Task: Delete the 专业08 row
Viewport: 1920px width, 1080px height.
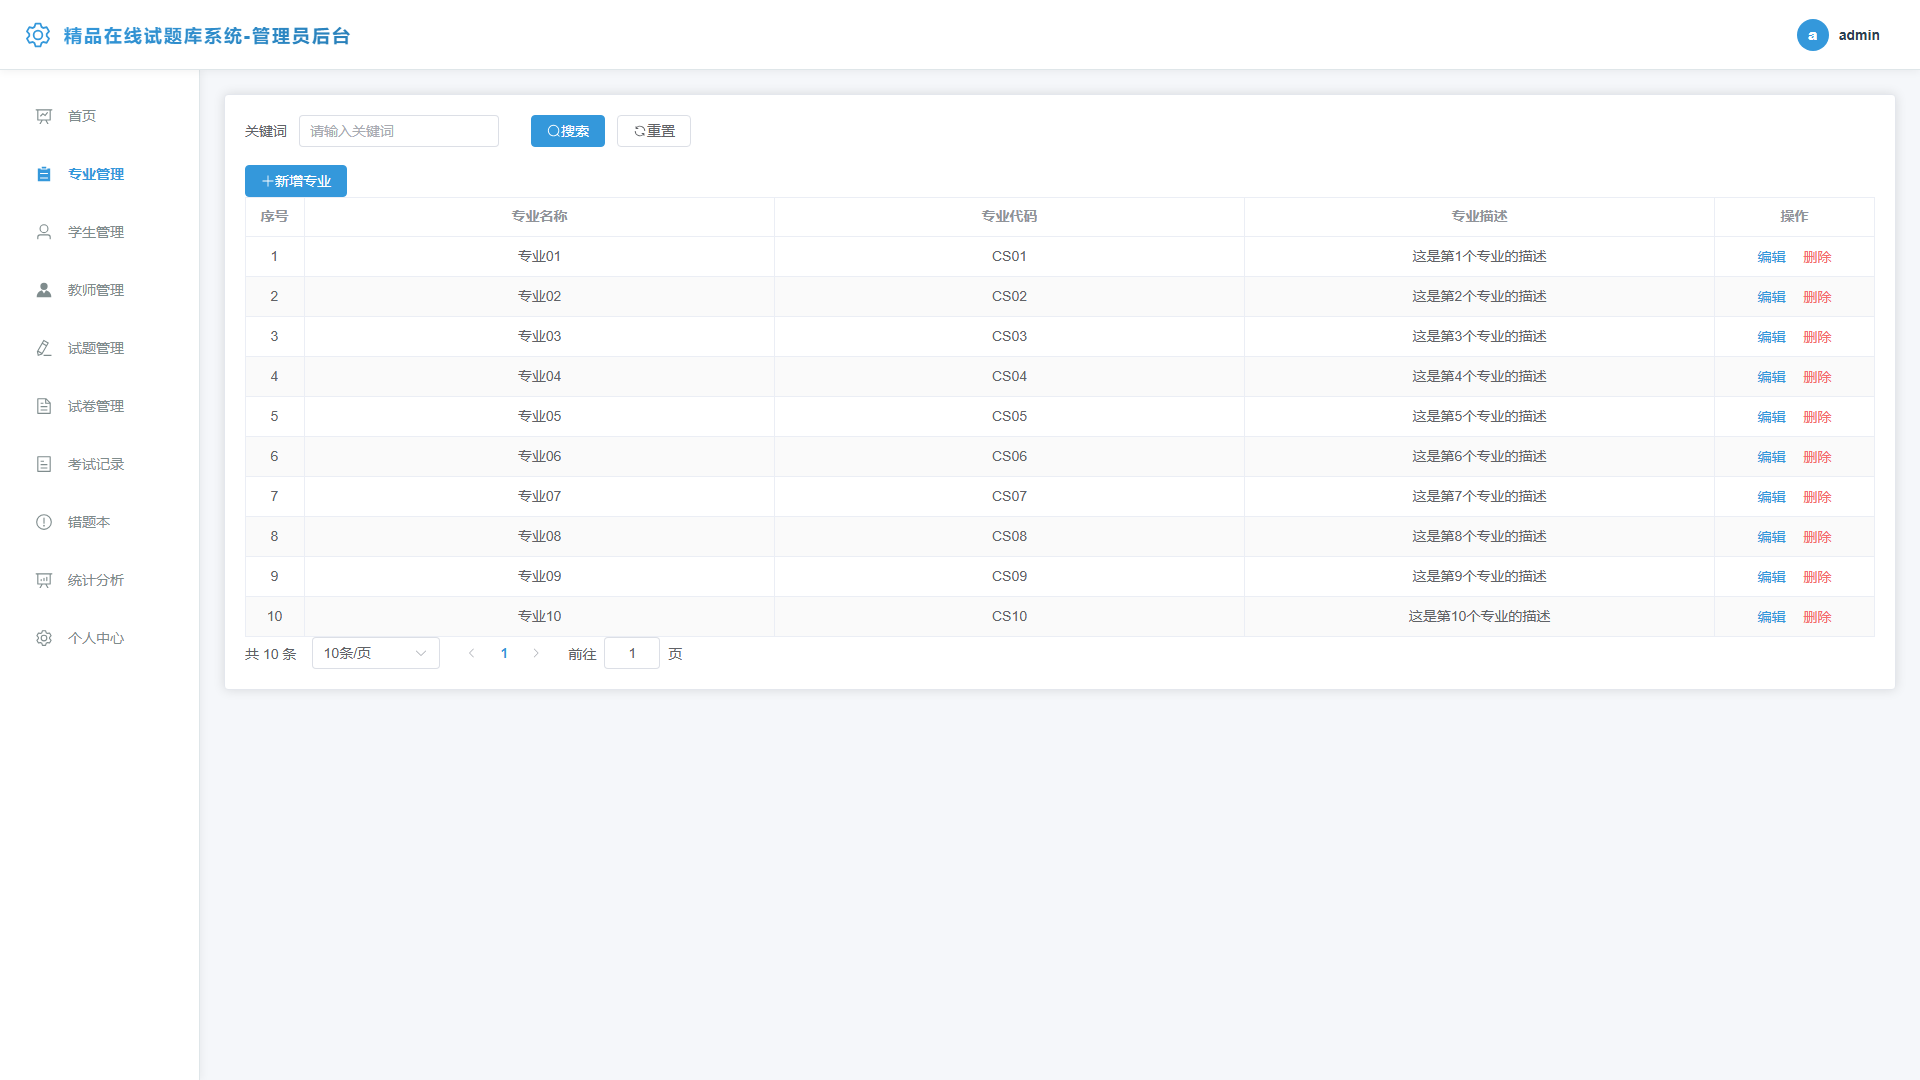Action: (1817, 537)
